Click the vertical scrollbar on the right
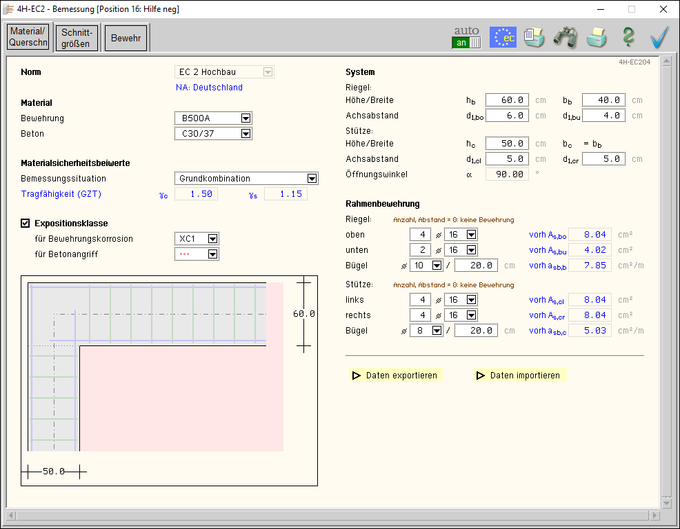Image resolution: width=680 pixels, height=529 pixels. (667, 280)
